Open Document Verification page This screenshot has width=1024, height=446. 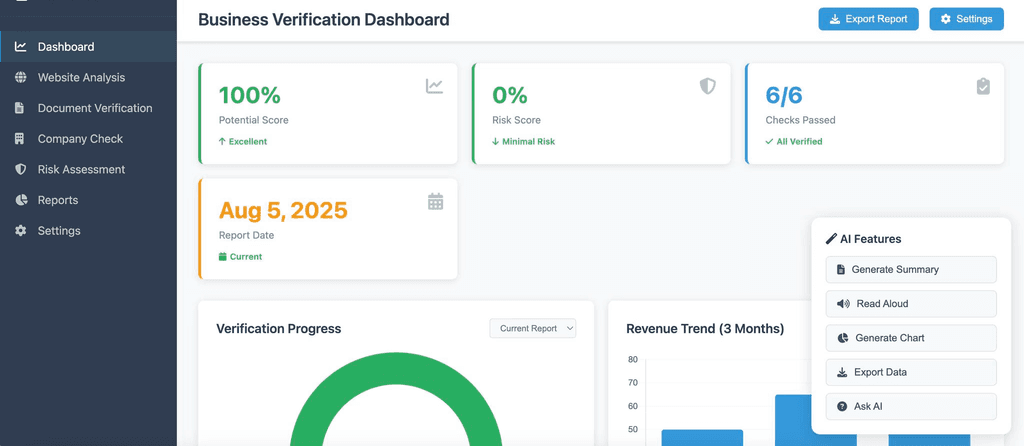tap(88, 108)
